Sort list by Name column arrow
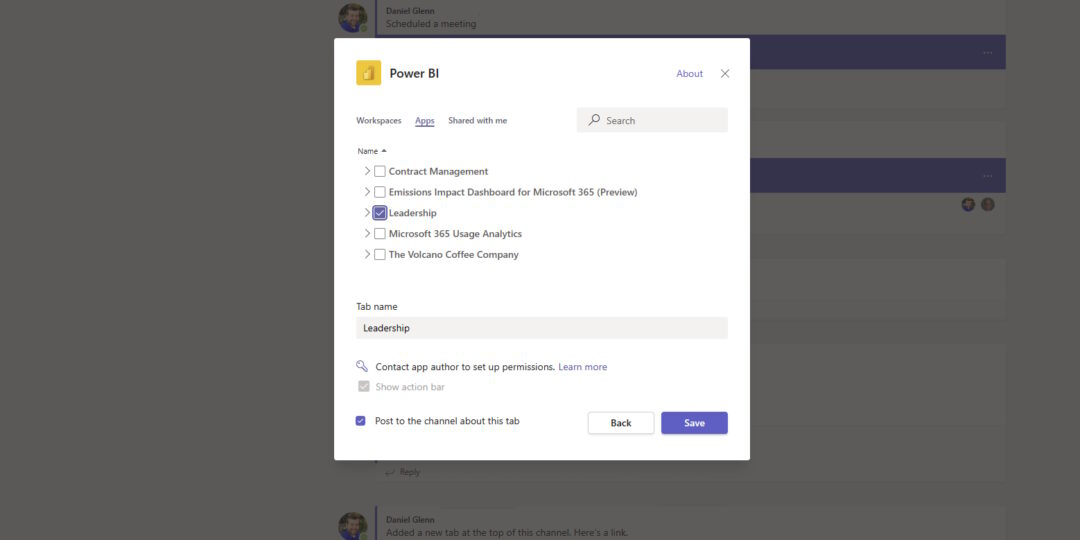The image size is (1080, 540). [x=384, y=151]
